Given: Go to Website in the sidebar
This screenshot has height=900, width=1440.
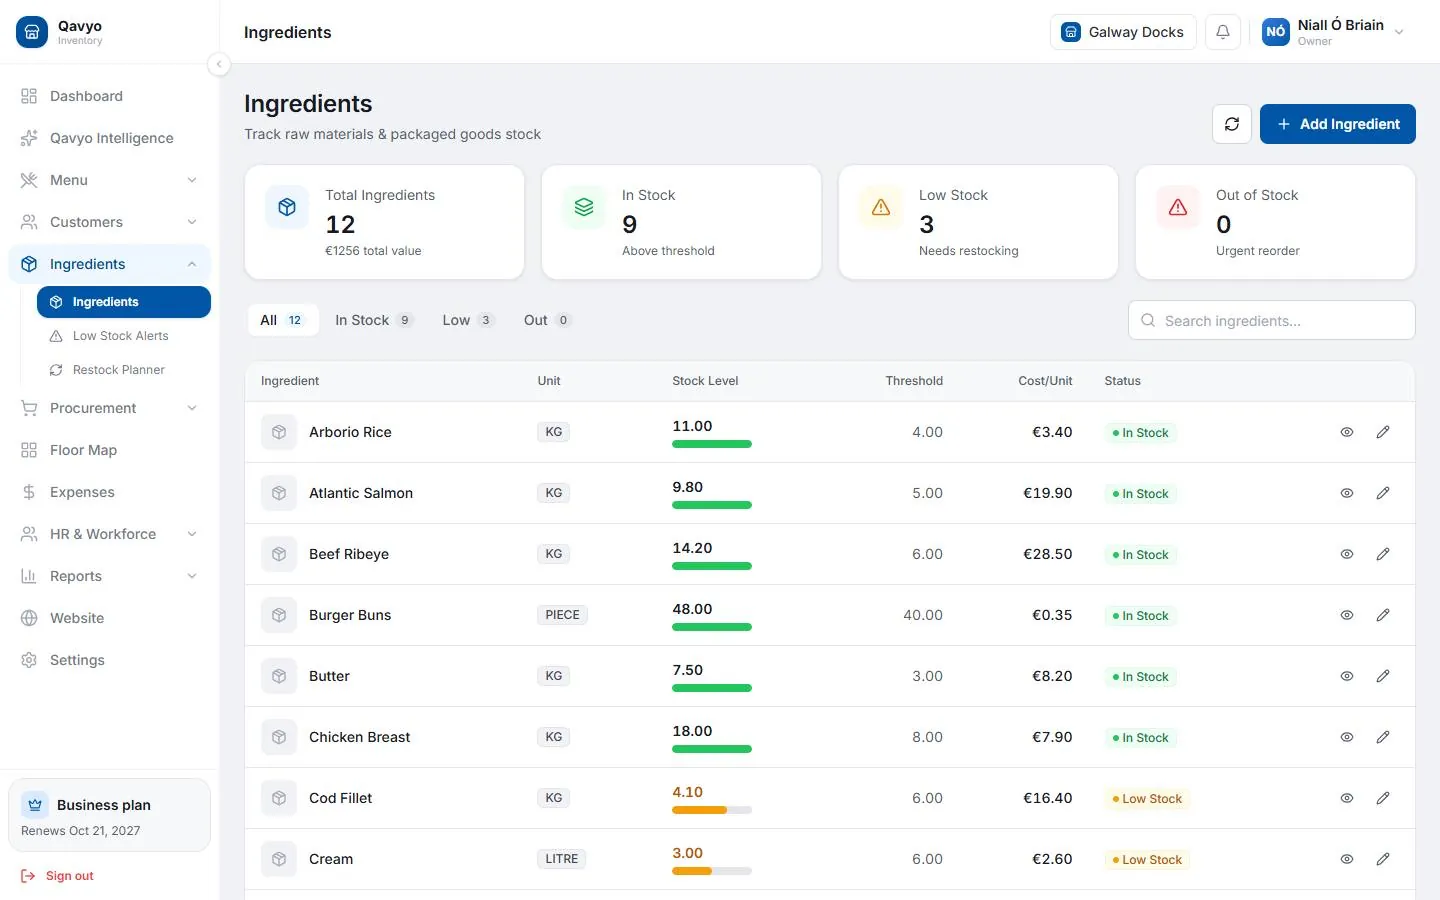Looking at the screenshot, I should pos(110,618).
